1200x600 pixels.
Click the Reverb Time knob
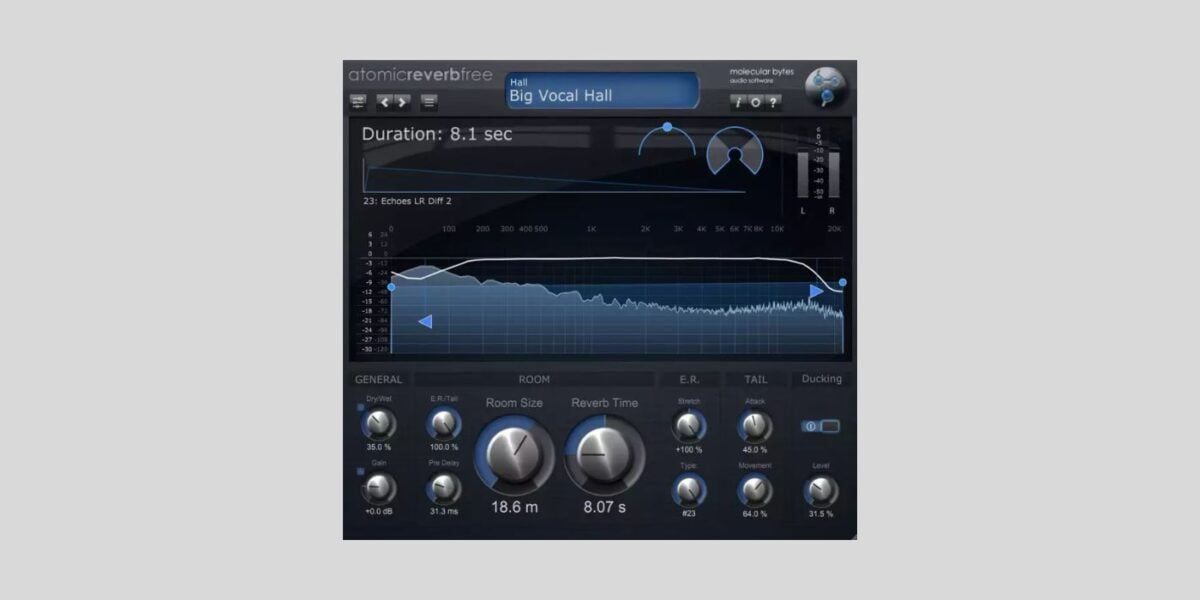coord(603,455)
